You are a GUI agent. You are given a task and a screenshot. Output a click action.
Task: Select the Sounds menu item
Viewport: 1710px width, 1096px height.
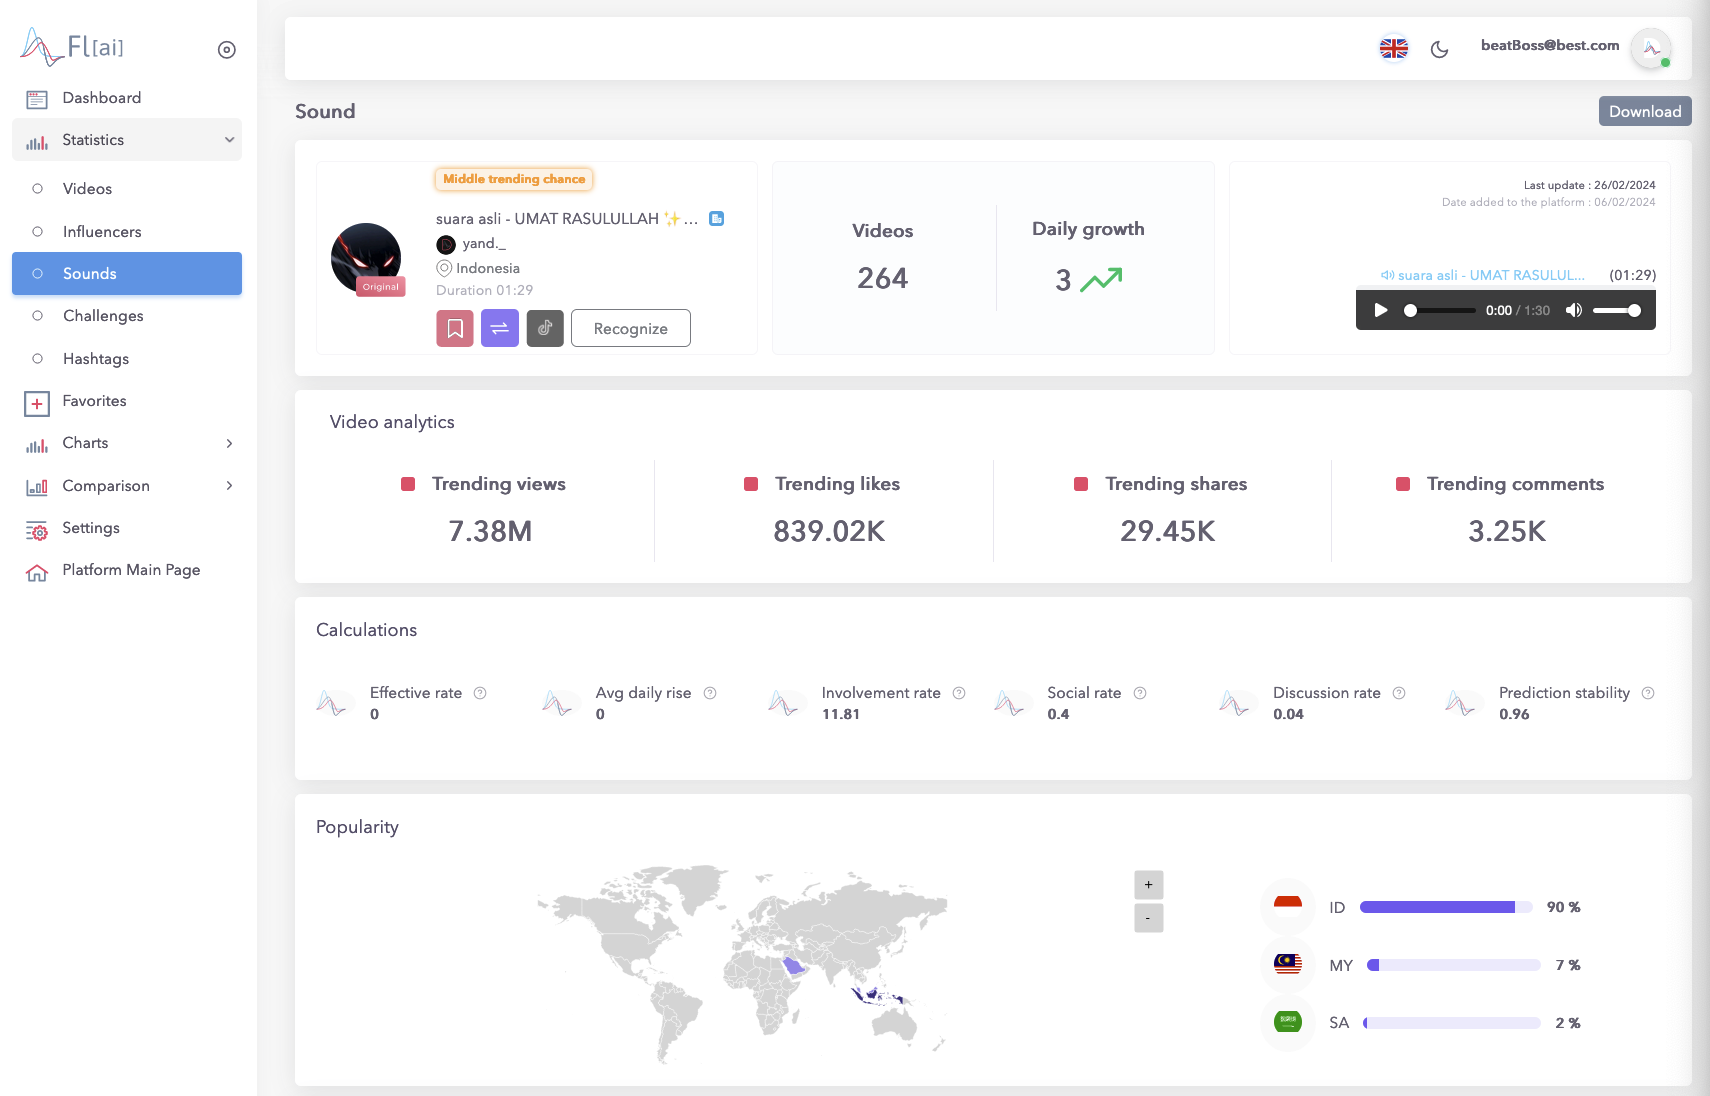(127, 274)
